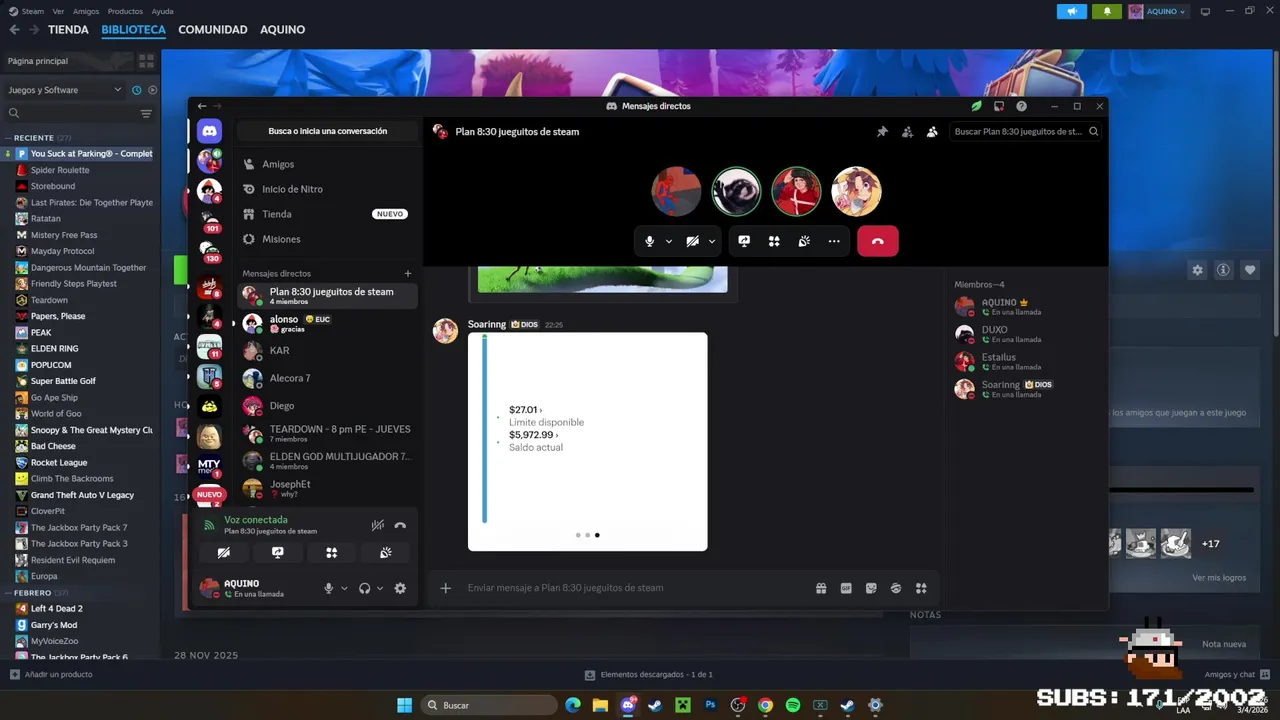Open Misiones in Discord sidebar

(327, 239)
